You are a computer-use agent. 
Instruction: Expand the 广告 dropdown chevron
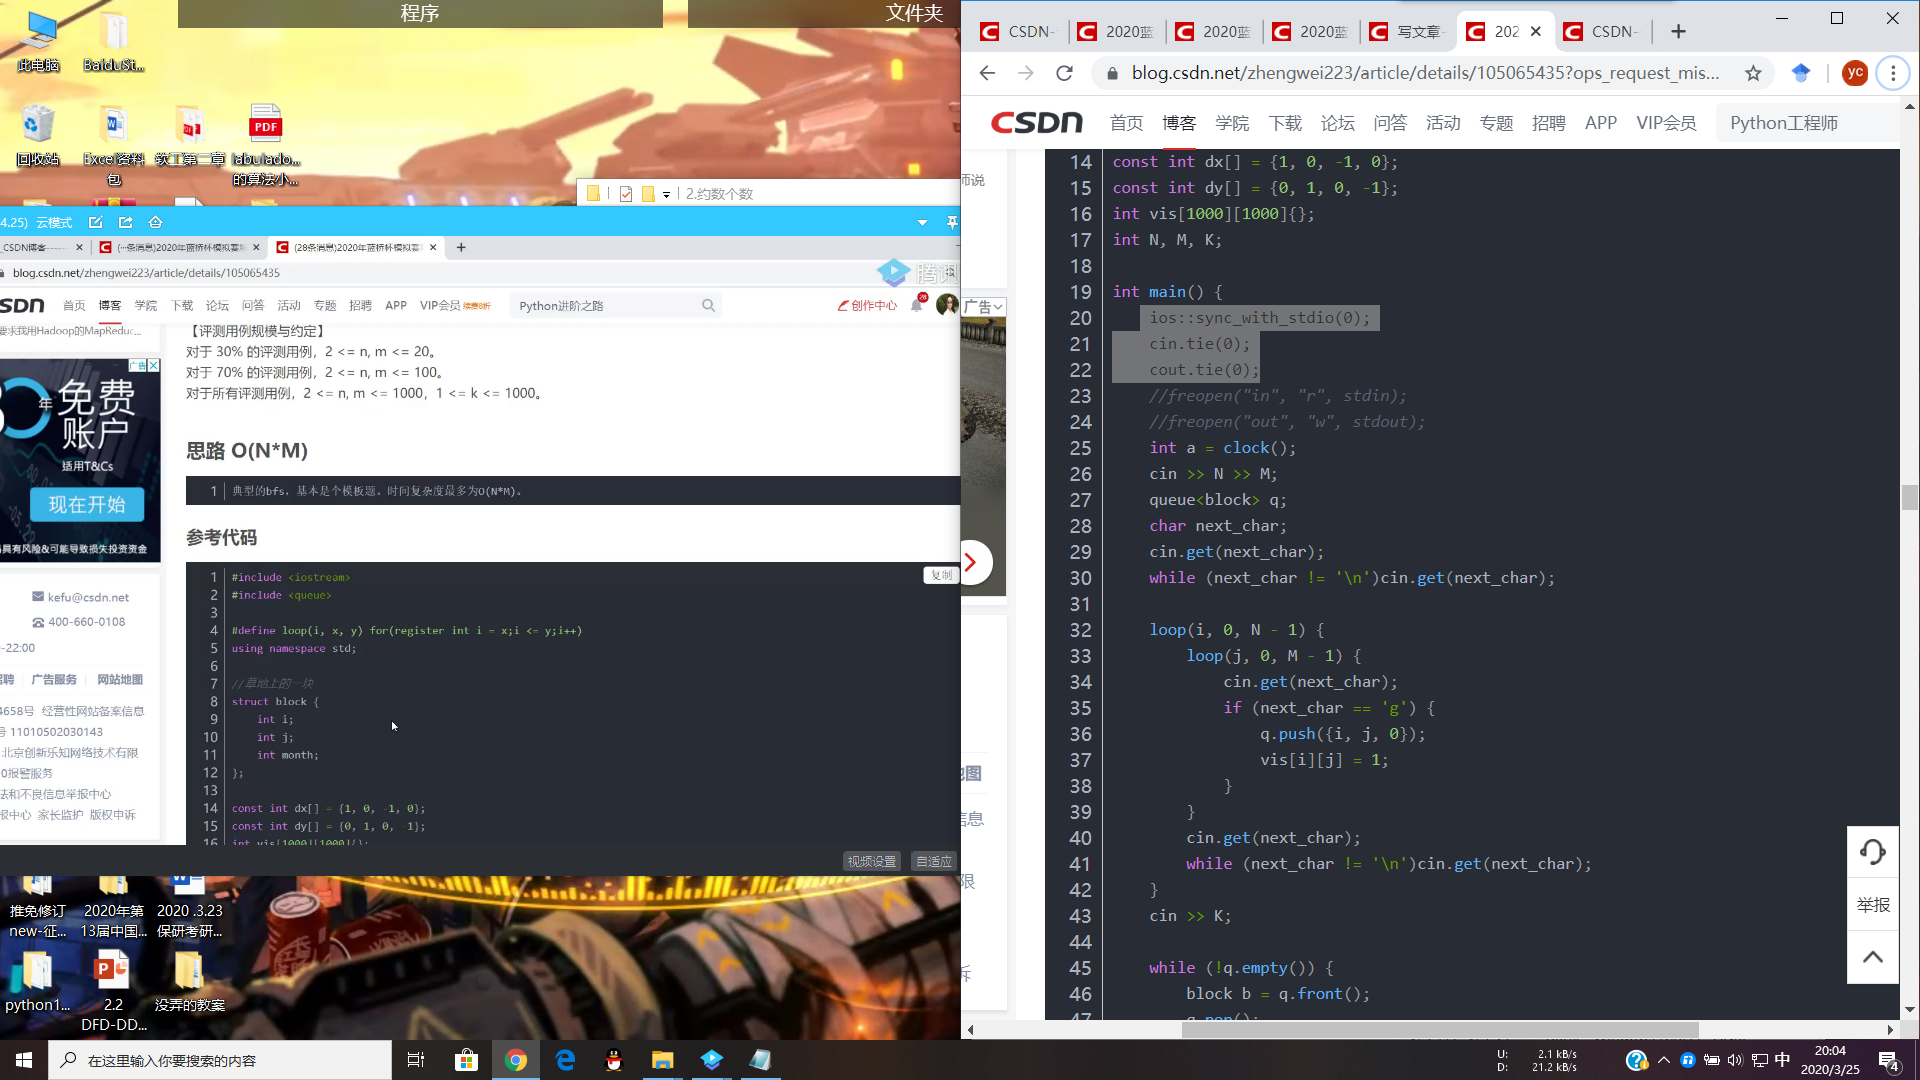(997, 307)
